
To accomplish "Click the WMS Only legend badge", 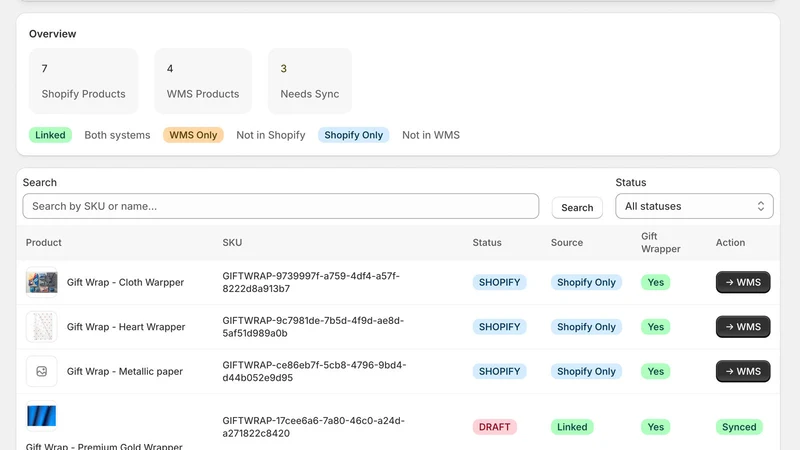I will click(x=193, y=135).
